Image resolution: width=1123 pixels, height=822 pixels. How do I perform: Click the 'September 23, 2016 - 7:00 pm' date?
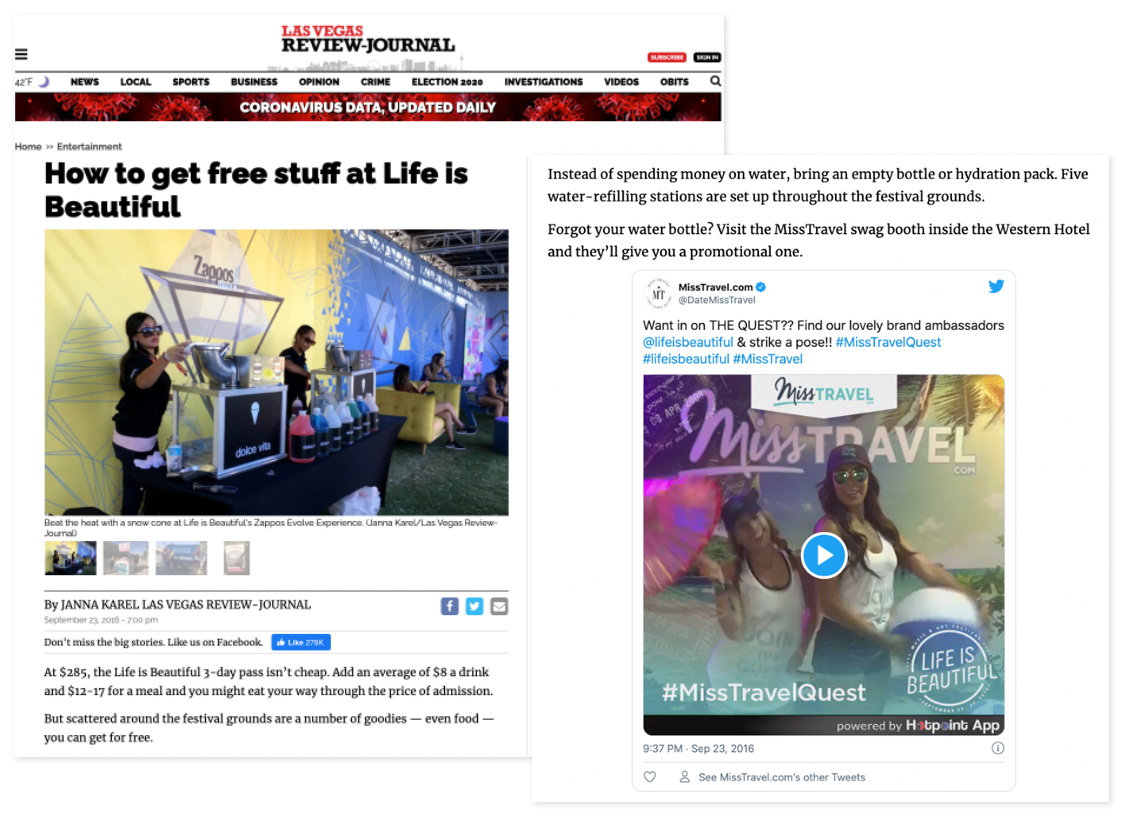[101, 620]
